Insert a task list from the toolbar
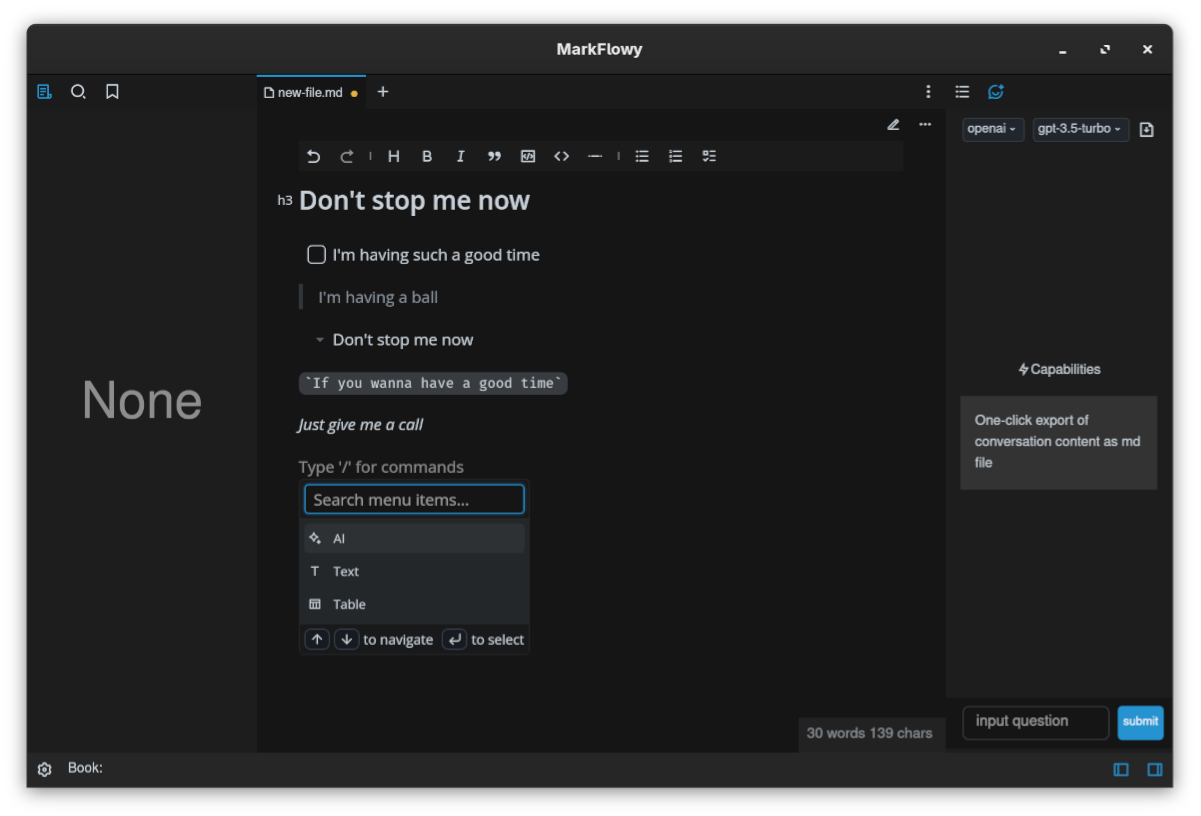The width and height of the screenshot is (1201, 816). pyautogui.click(x=709, y=156)
